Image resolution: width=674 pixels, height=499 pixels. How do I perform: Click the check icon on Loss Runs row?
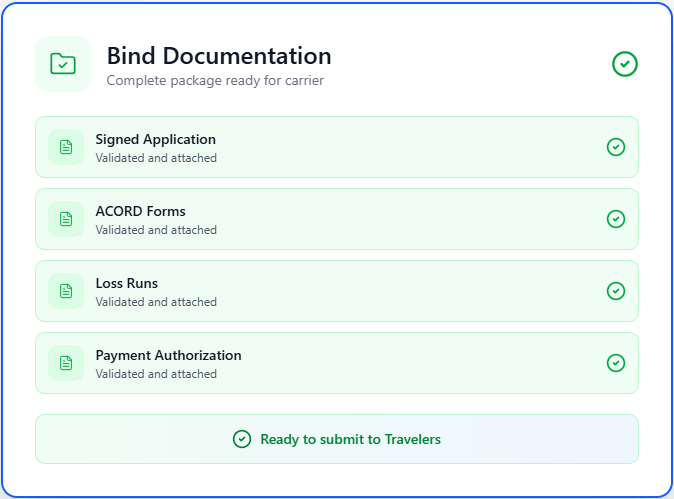click(616, 291)
